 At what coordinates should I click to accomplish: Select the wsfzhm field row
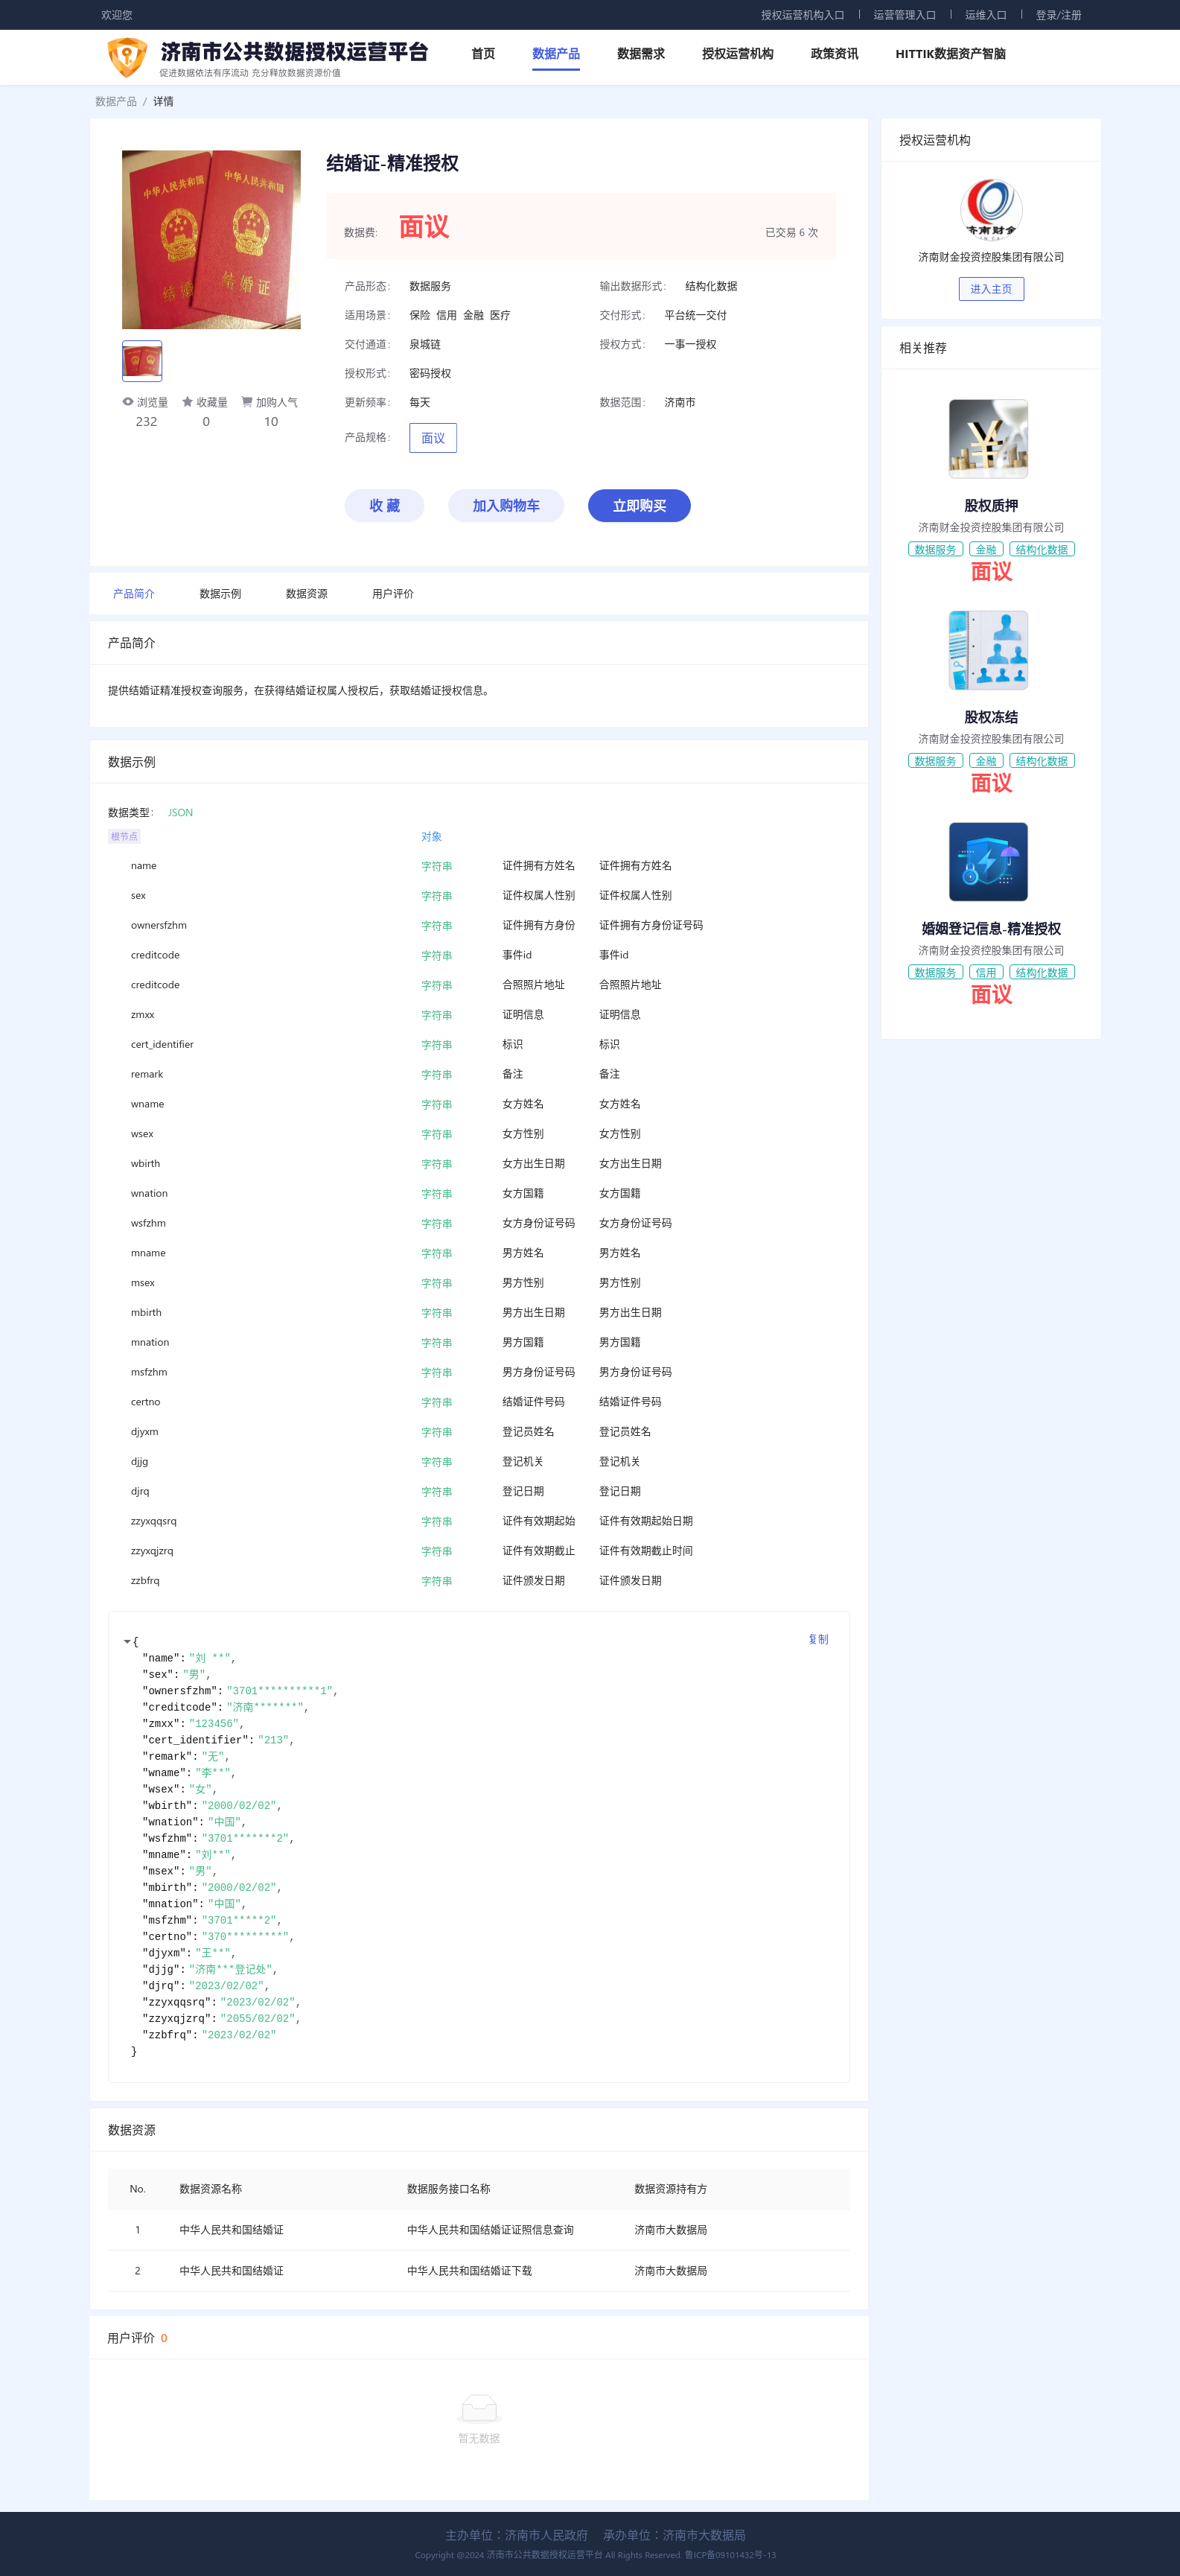coord(479,1224)
